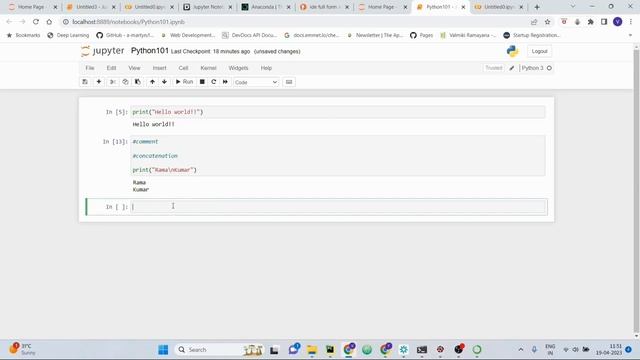Open the taskbar clock and date
Image resolution: width=640 pixels, height=360 pixels.
coord(609,350)
